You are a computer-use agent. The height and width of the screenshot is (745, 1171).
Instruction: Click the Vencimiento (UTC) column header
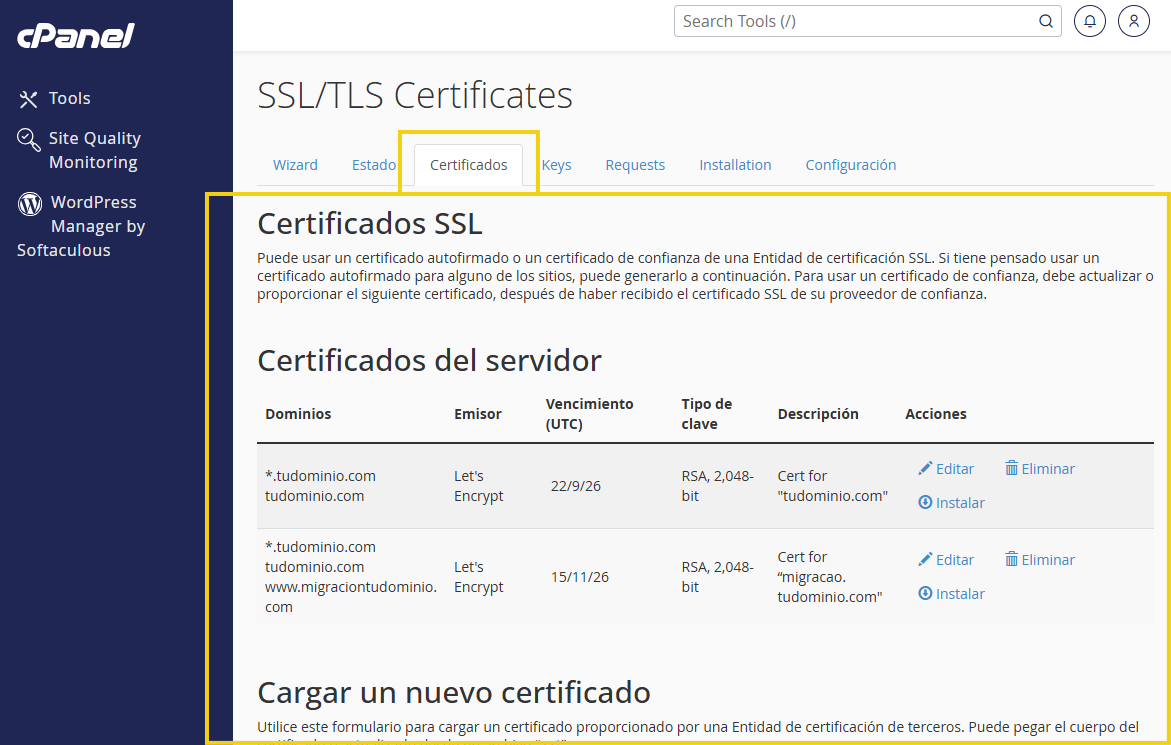pyautogui.click(x=589, y=414)
